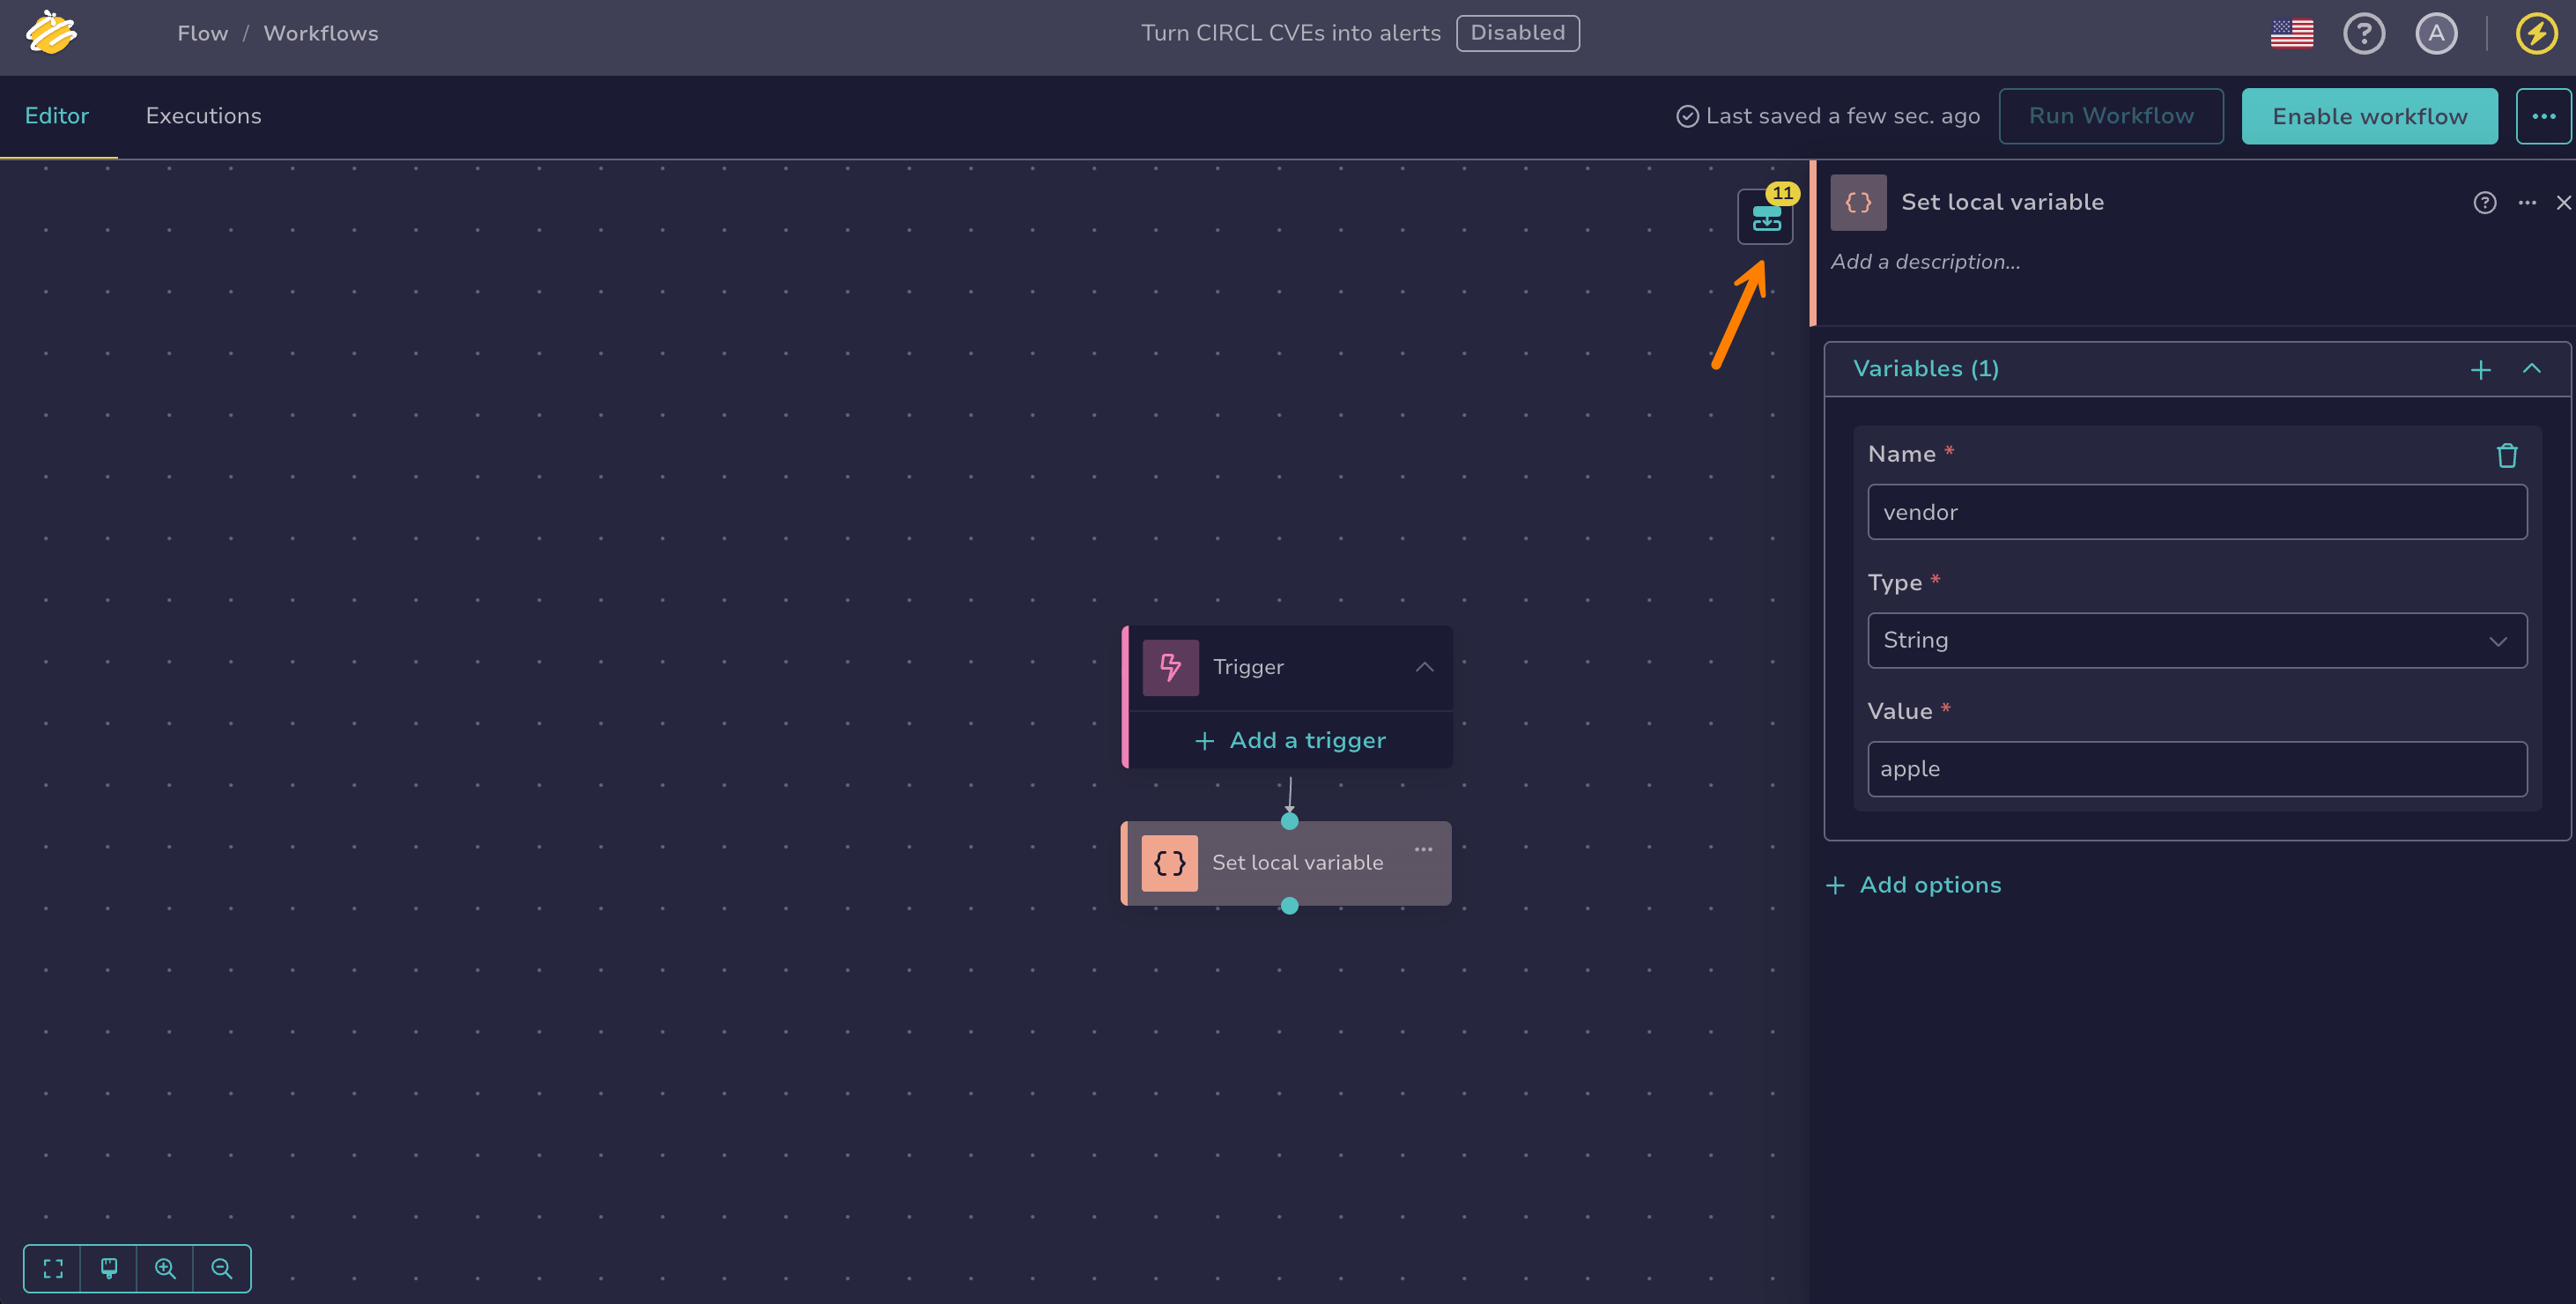Click Add options below variables
The height and width of the screenshot is (1304, 2576).
click(x=1913, y=885)
